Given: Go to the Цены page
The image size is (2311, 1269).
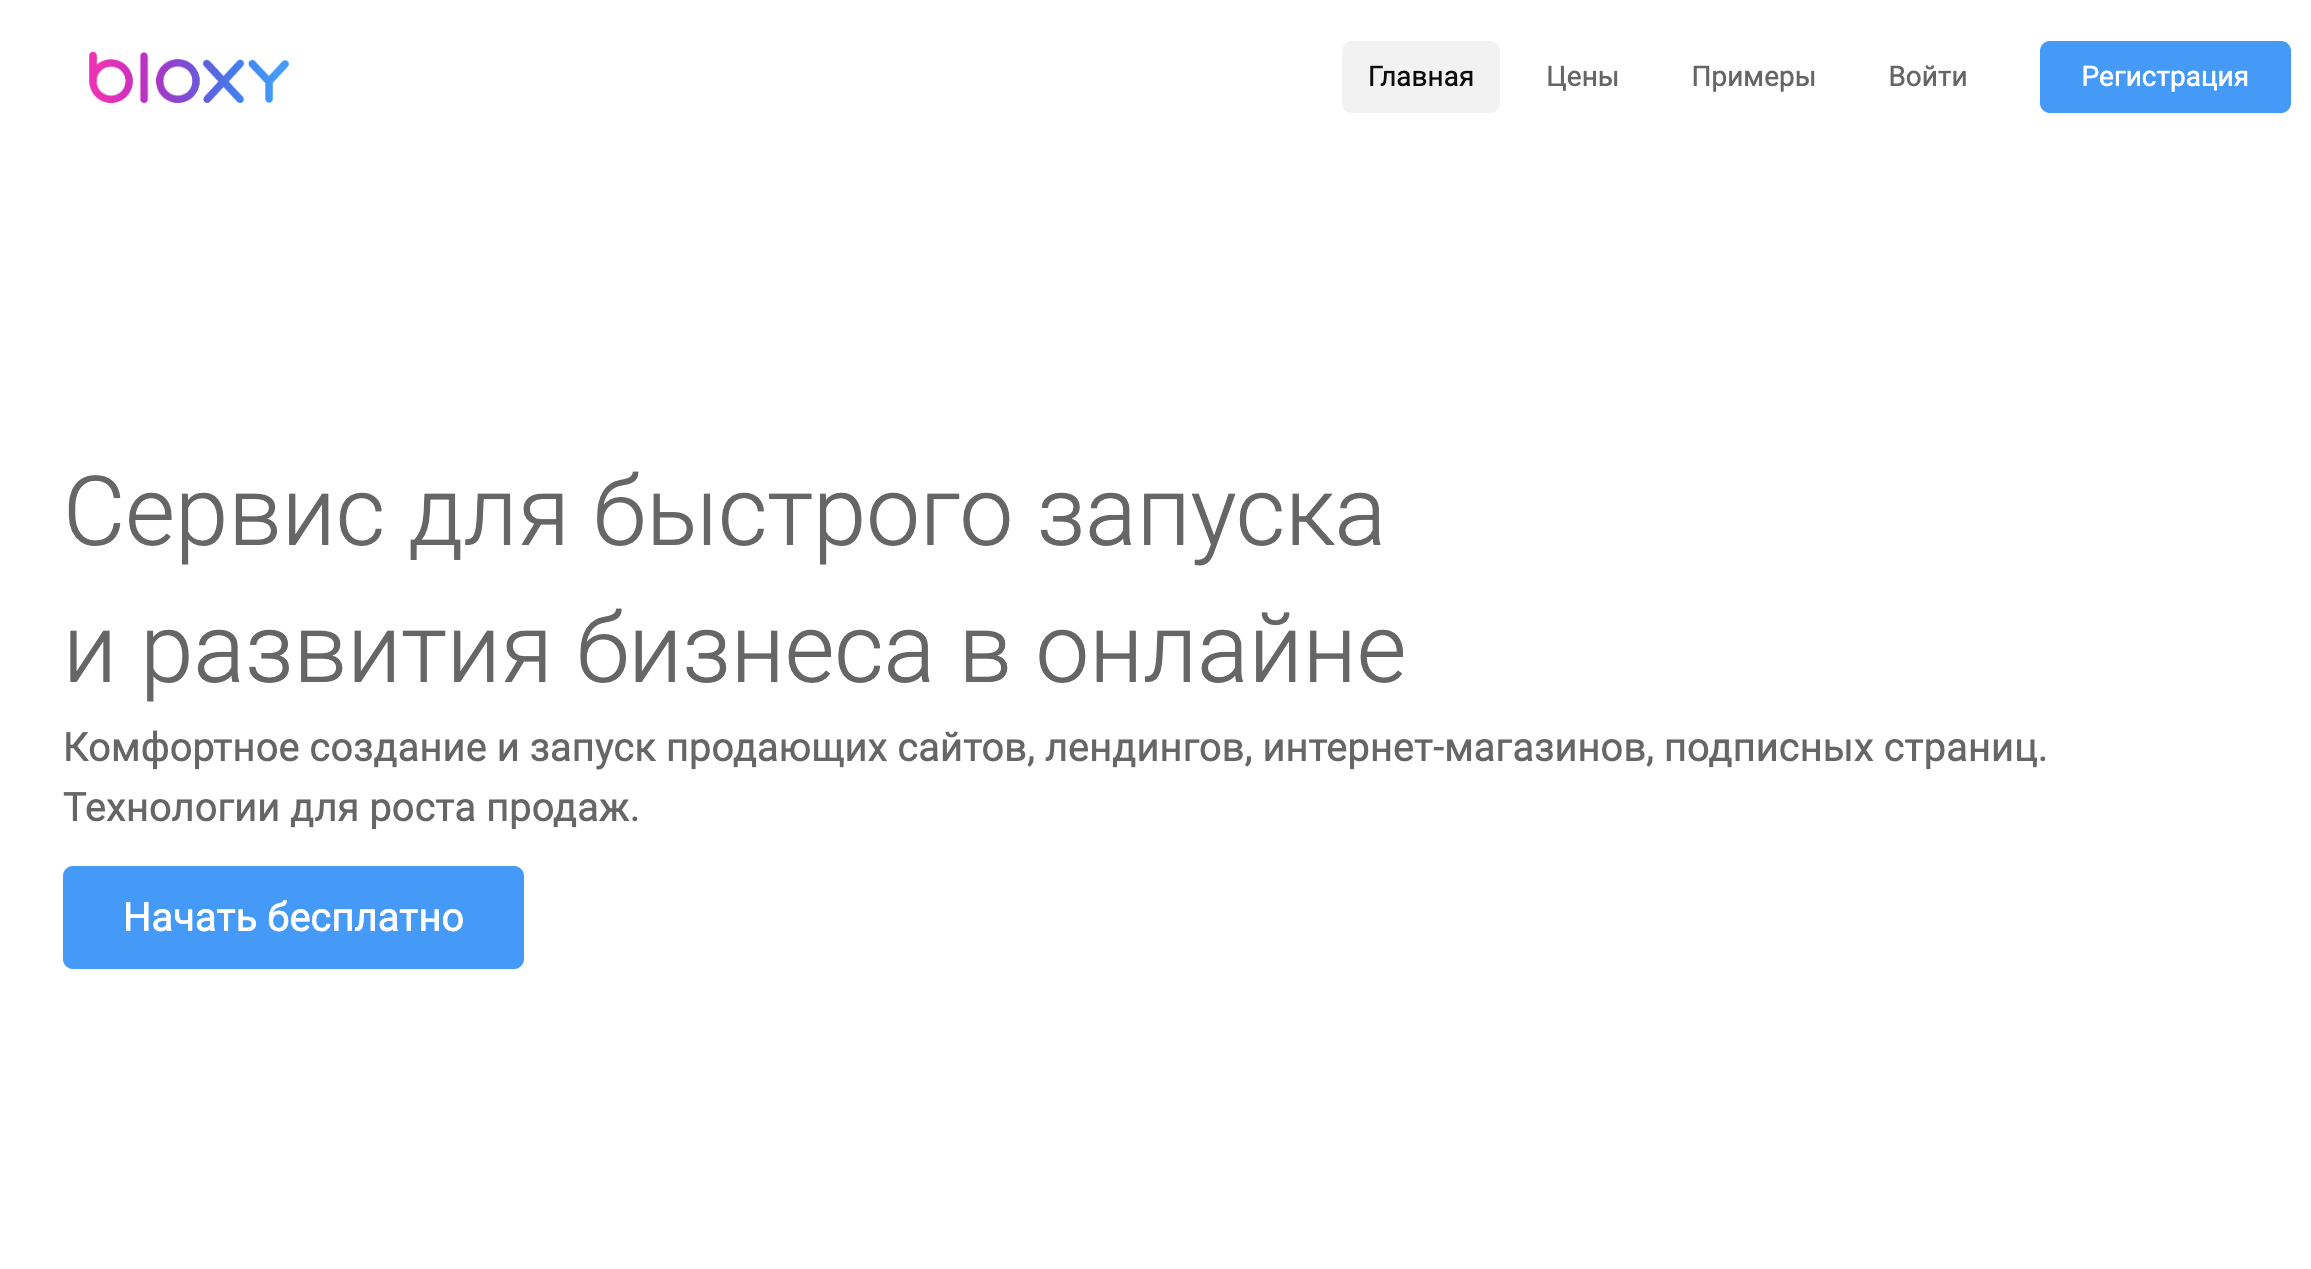Looking at the screenshot, I should pos(1582,77).
